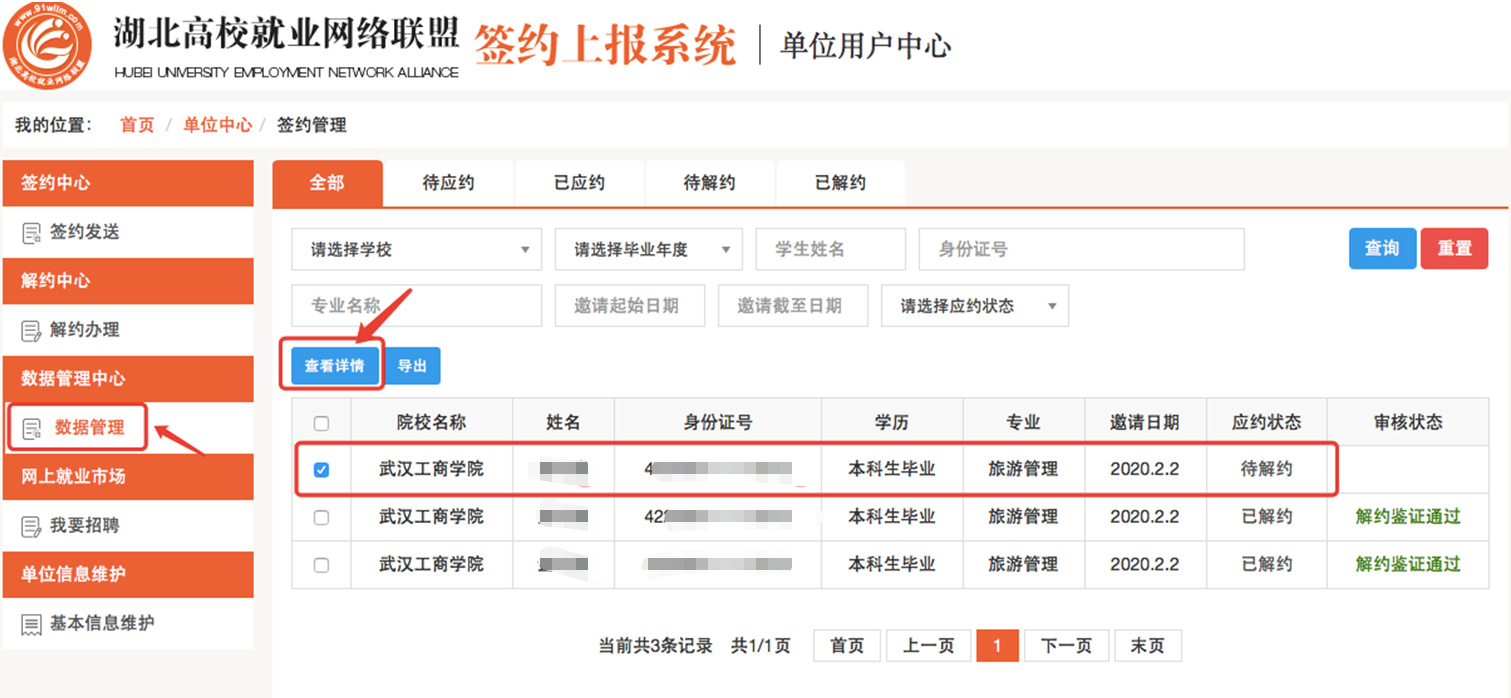Click the 下一页 pagination button
Viewport: 1511px width, 698px height.
point(1065,646)
